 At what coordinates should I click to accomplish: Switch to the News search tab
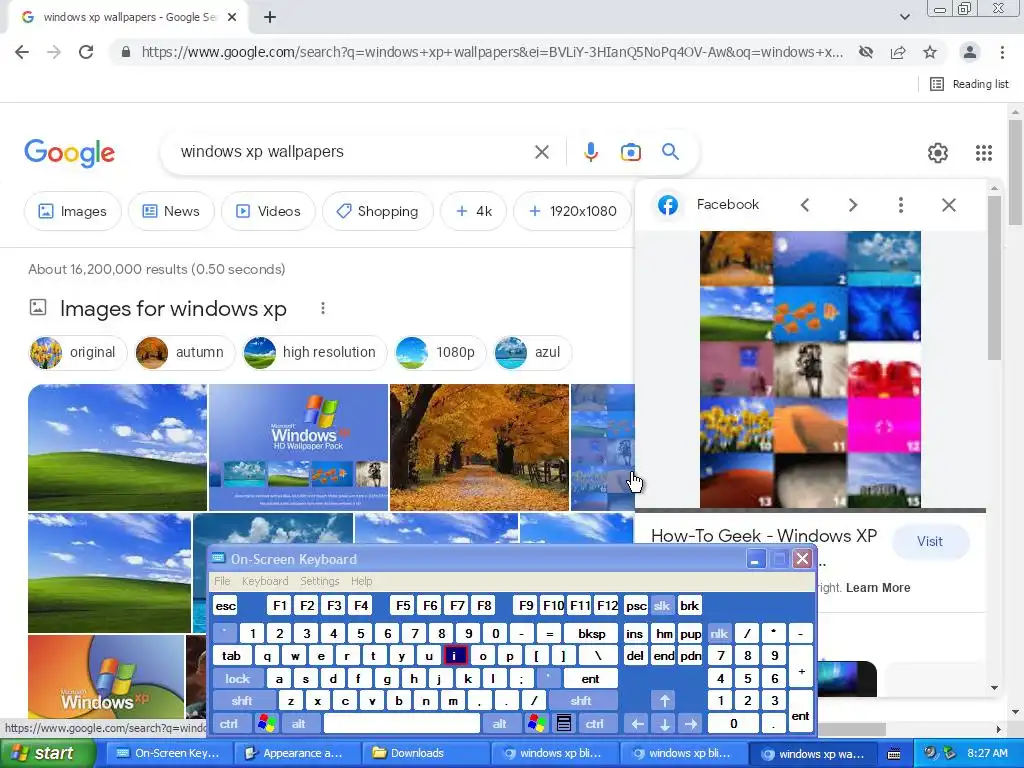(x=171, y=211)
